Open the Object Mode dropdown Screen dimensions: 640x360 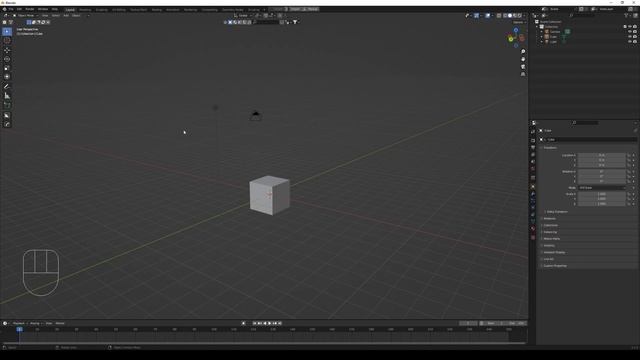[26, 16]
